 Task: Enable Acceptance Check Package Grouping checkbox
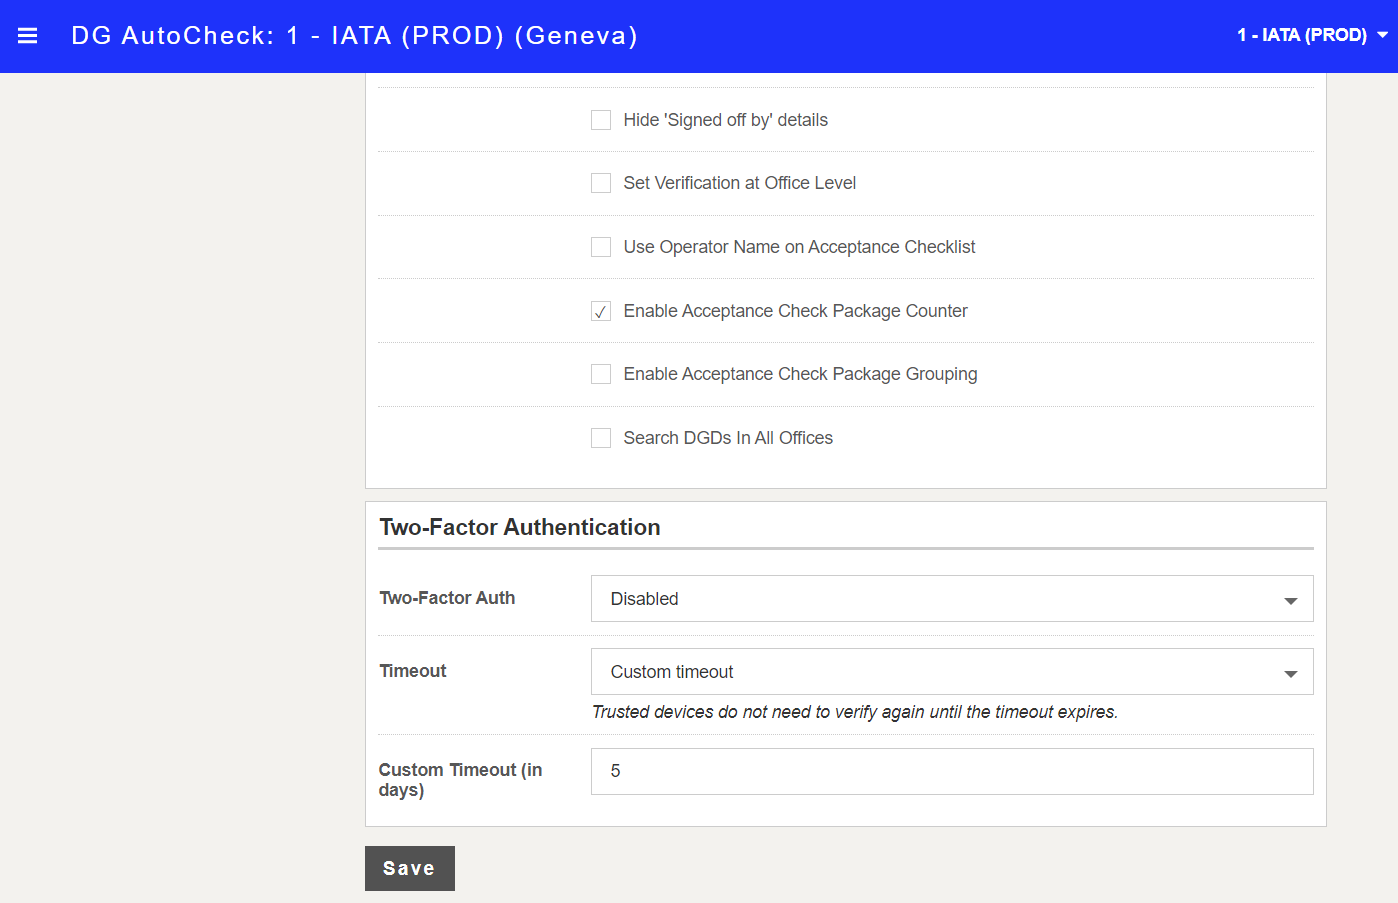601,374
